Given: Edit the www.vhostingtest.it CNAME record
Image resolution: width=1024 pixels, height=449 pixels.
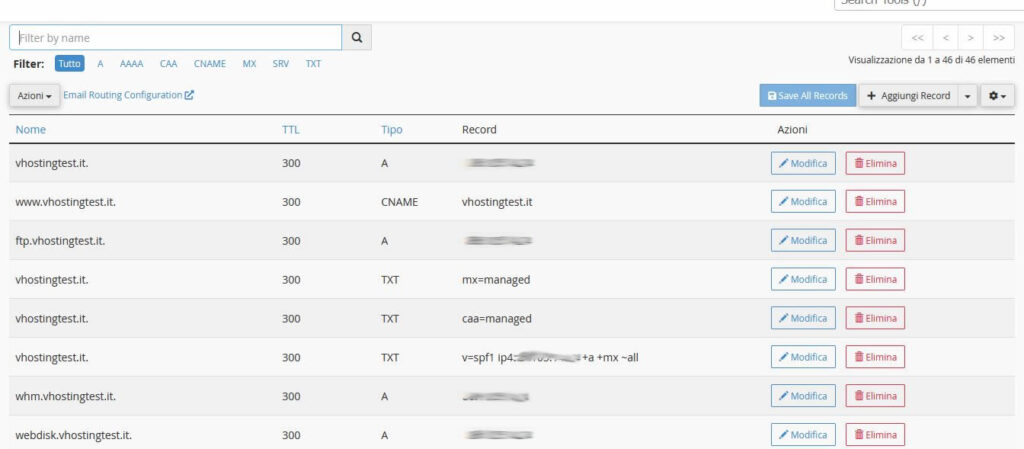Looking at the screenshot, I should coord(803,202).
